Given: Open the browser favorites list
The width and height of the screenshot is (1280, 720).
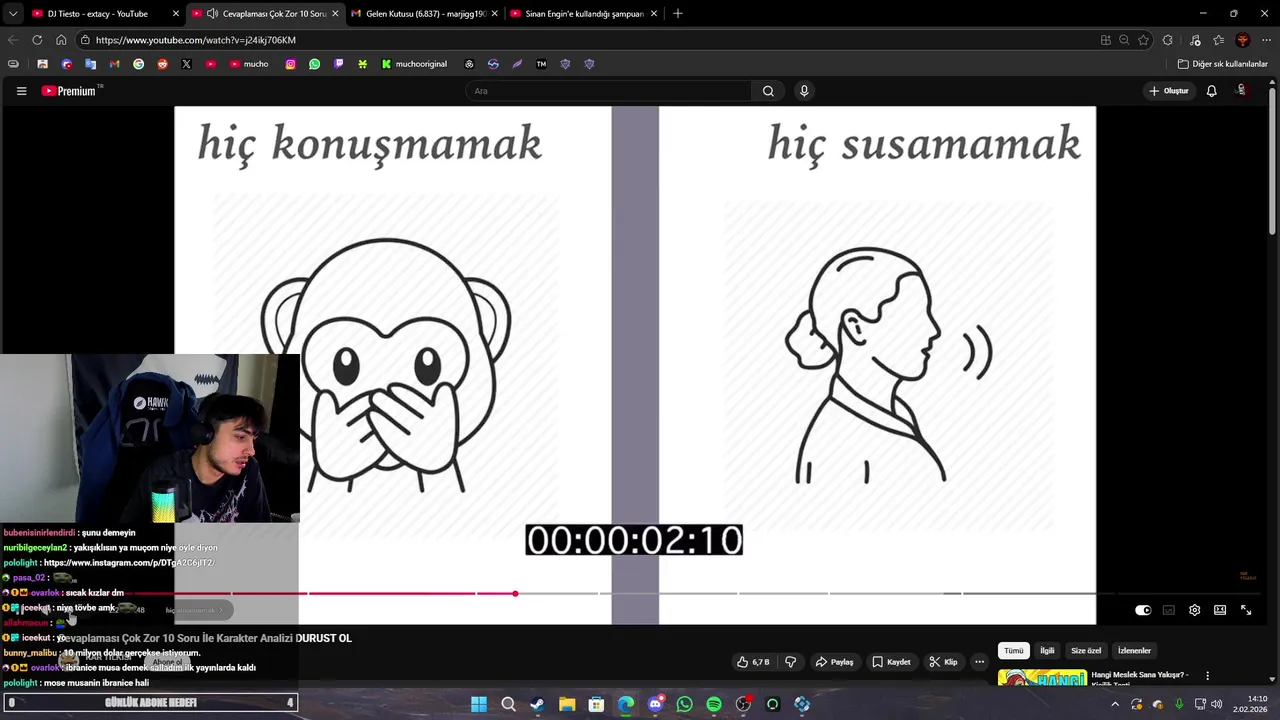Looking at the screenshot, I should 1218,40.
